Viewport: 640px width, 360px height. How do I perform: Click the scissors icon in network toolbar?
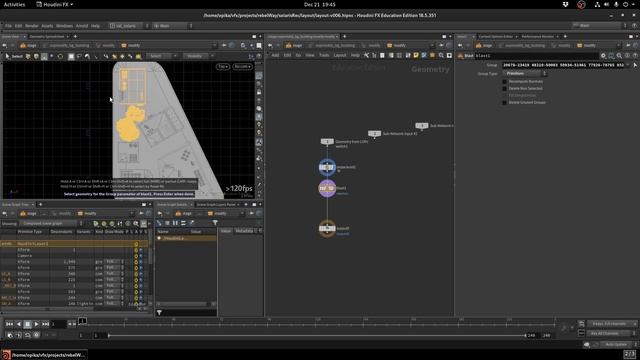[366, 55]
